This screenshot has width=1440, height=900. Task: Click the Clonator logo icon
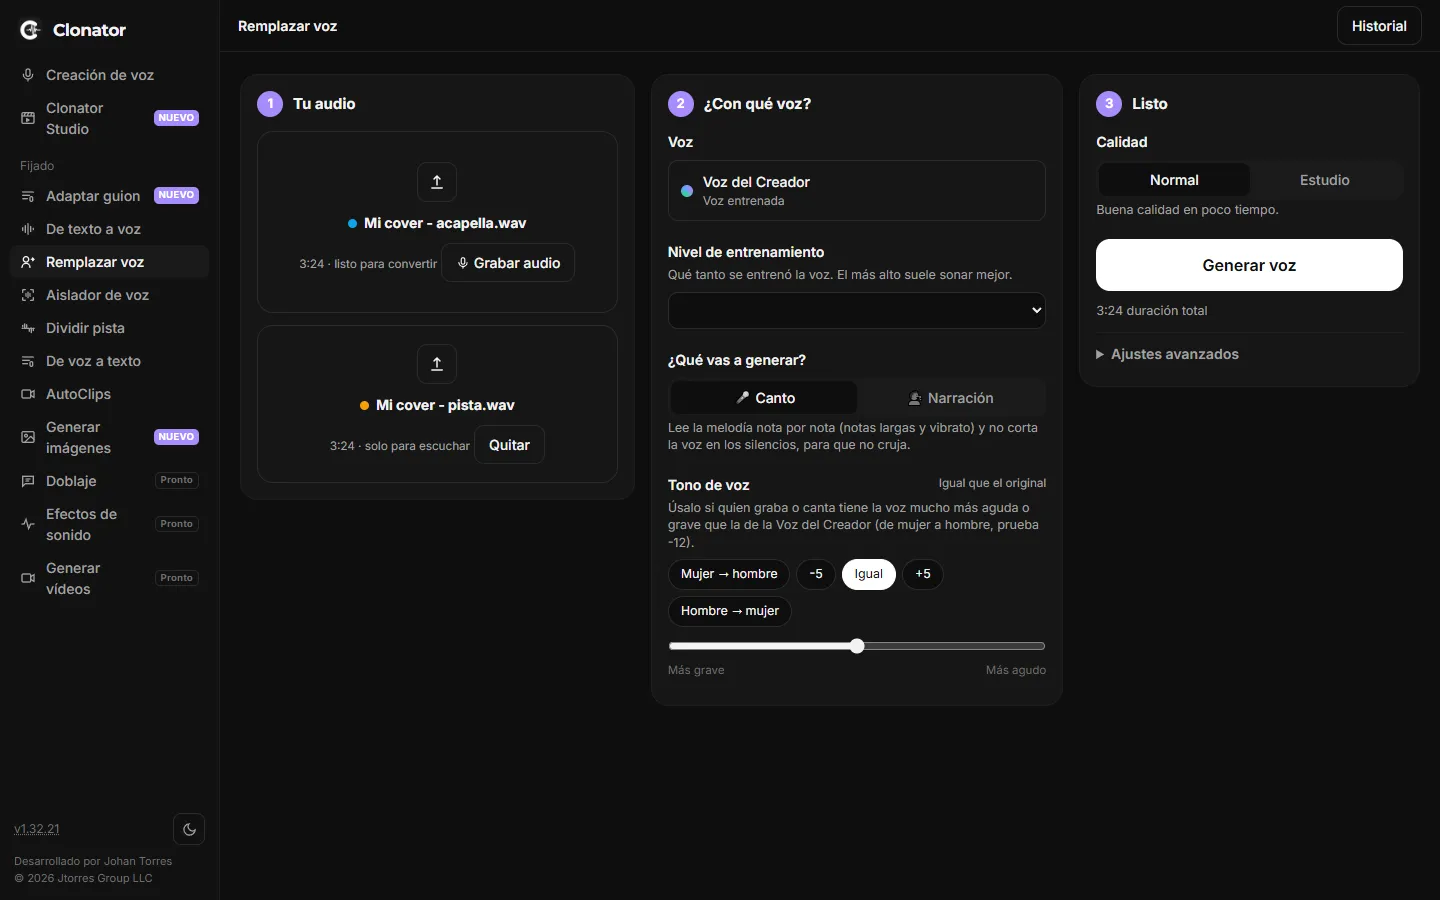tap(30, 30)
